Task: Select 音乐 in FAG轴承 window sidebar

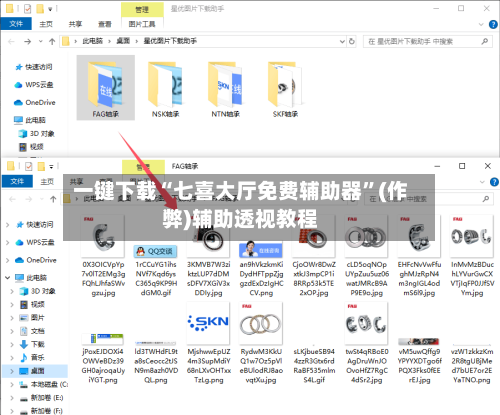Action: 32,358
